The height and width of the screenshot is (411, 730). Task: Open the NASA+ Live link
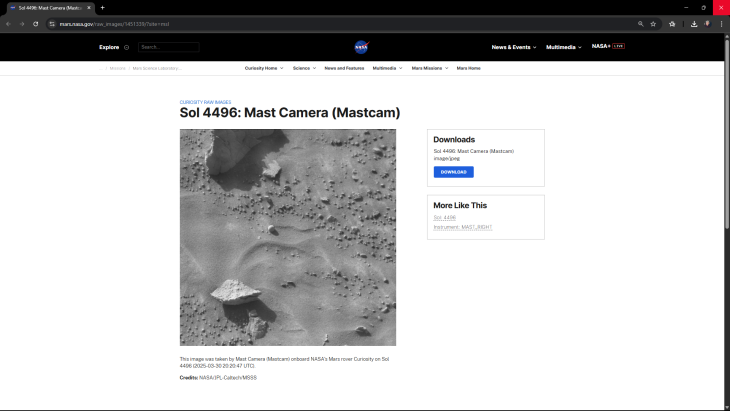tap(607, 46)
